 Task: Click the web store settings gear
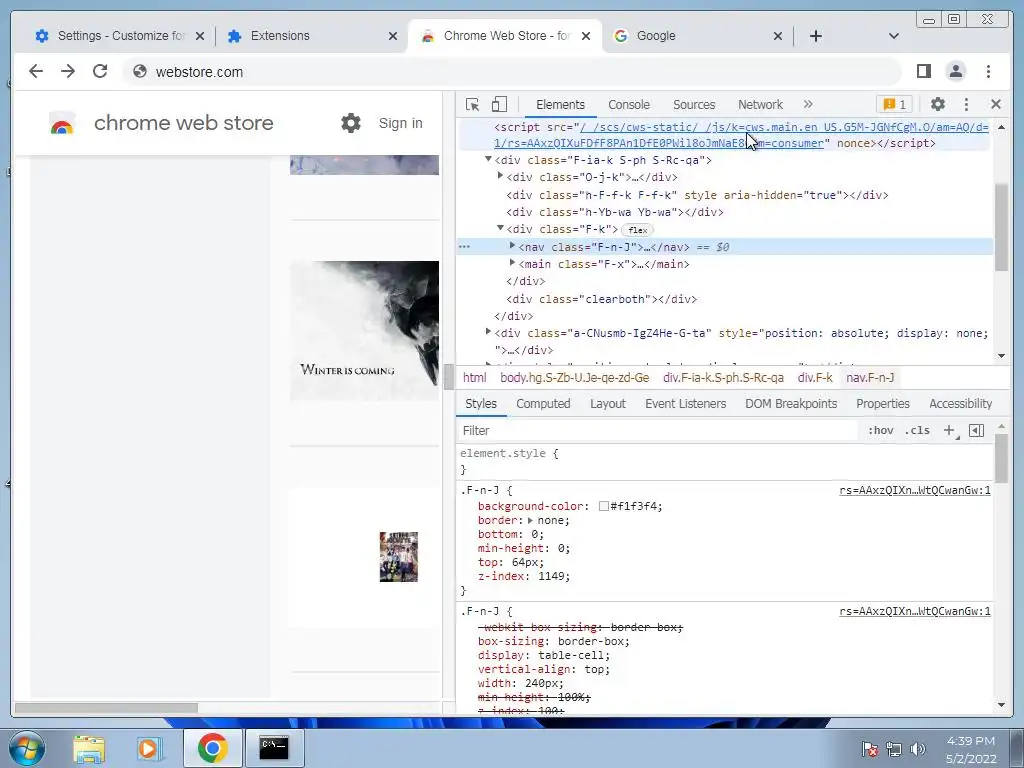(x=351, y=123)
